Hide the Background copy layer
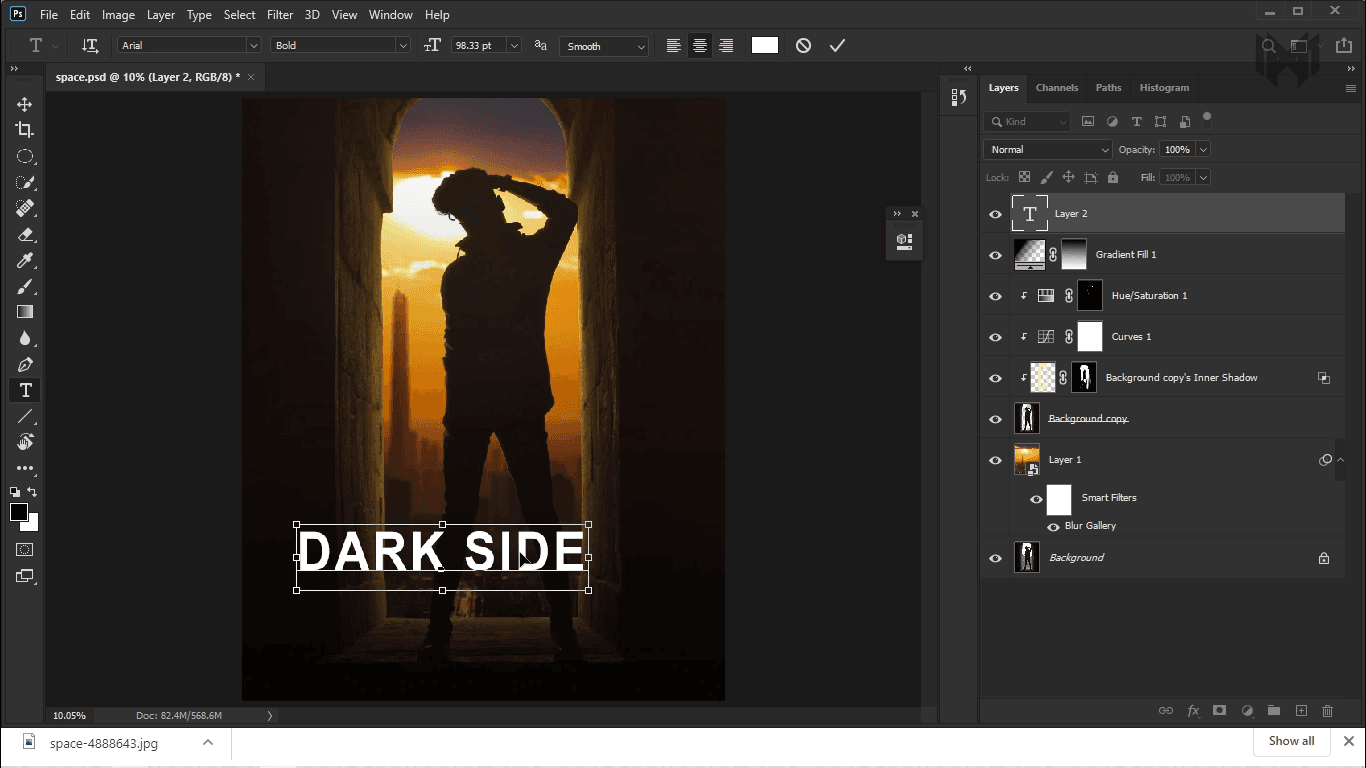Viewport: 1366px width, 768px height. tap(995, 419)
